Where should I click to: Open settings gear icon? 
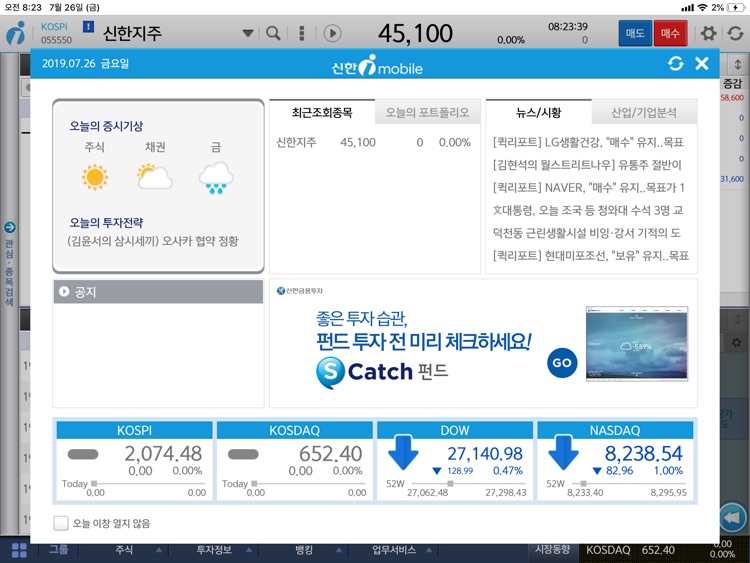[x=708, y=33]
